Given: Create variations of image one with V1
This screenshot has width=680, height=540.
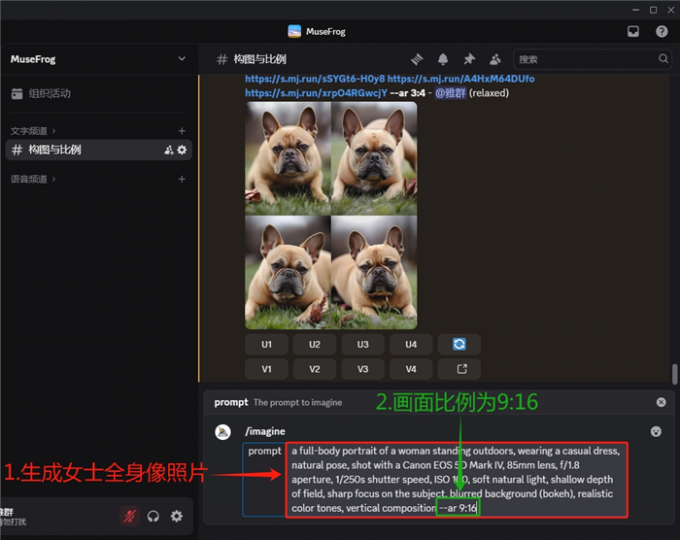Looking at the screenshot, I should (x=266, y=369).
